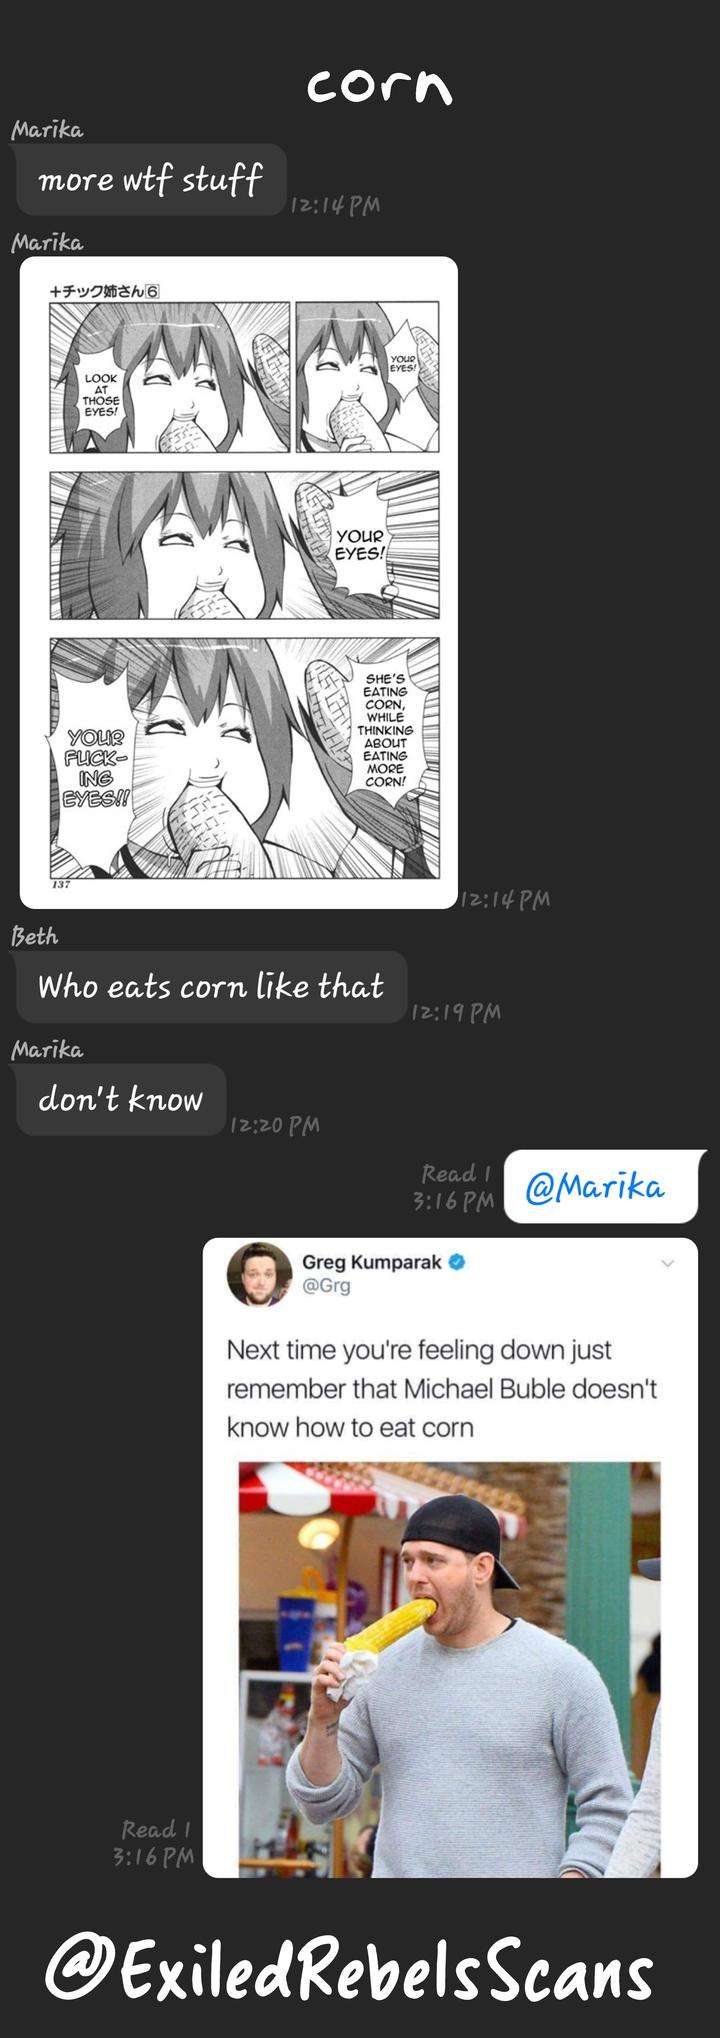Image resolution: width=720 pixels, height=2038 pixels.
Task: Click the 12:20 PM timestamp
Action: coord(275,1125)
